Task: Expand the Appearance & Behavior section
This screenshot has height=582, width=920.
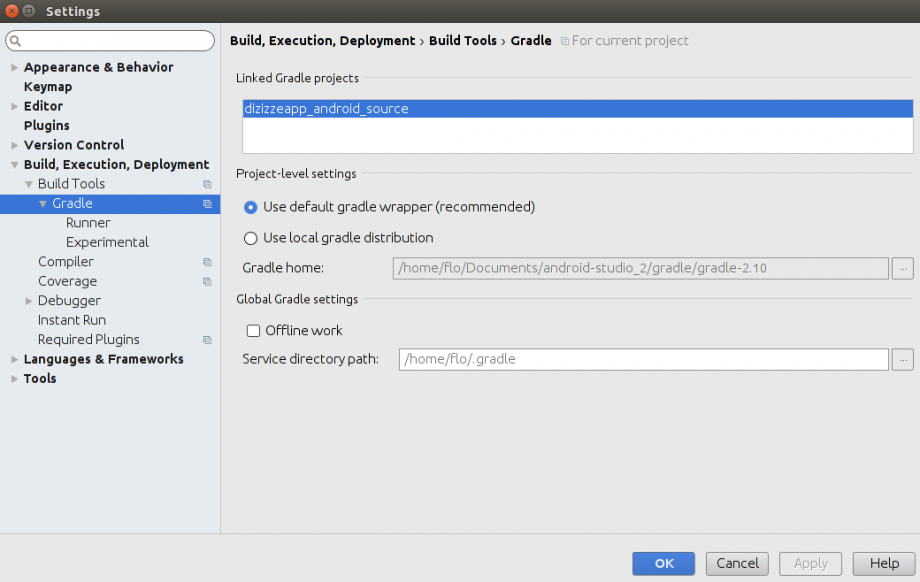Action: tap(14, 68)
